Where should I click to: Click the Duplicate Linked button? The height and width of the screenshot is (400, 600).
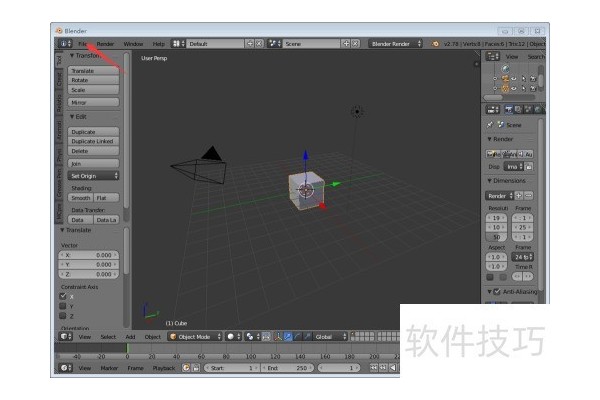[94, 141]
